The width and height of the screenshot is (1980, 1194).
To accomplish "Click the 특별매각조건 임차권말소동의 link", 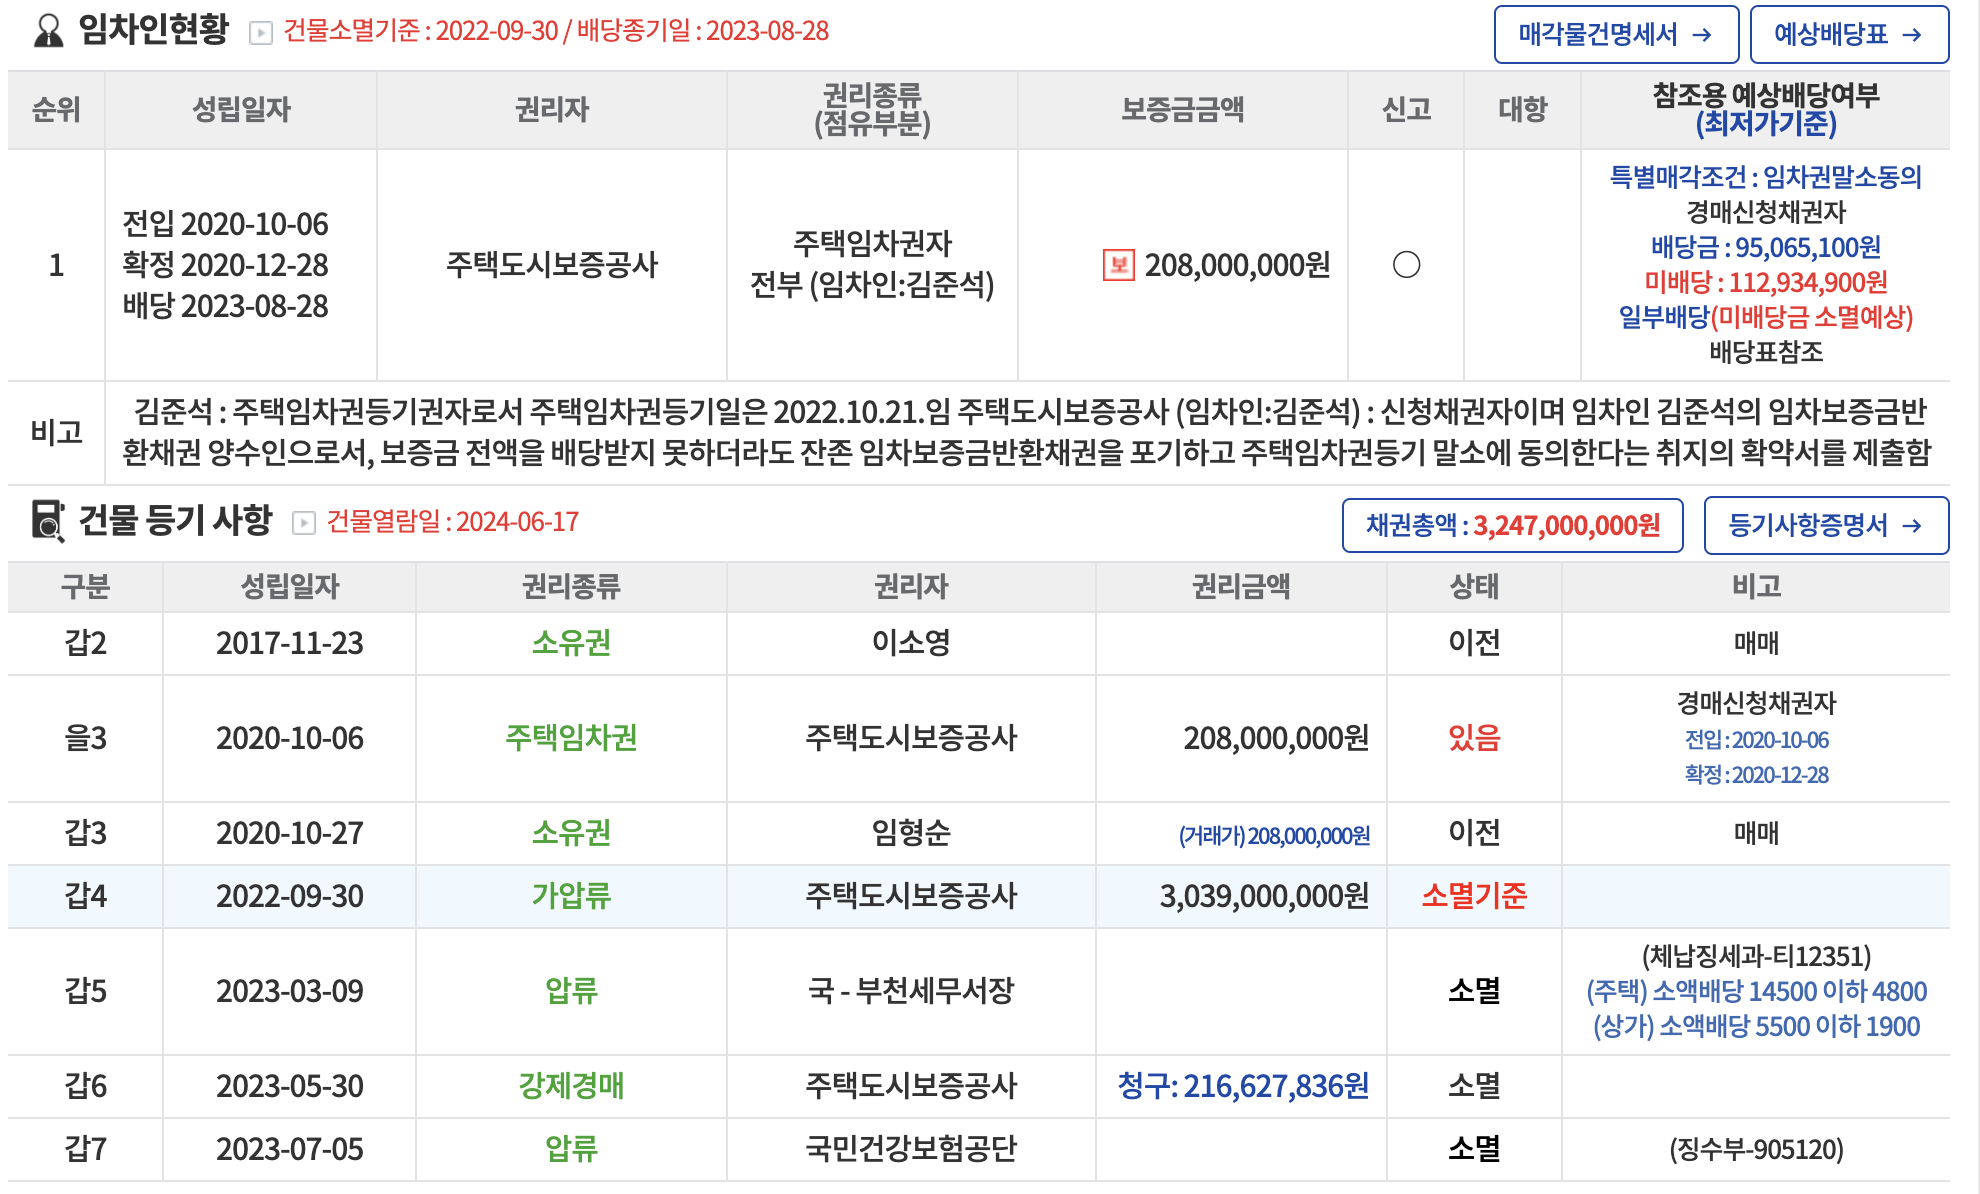I will [1765, 177].
